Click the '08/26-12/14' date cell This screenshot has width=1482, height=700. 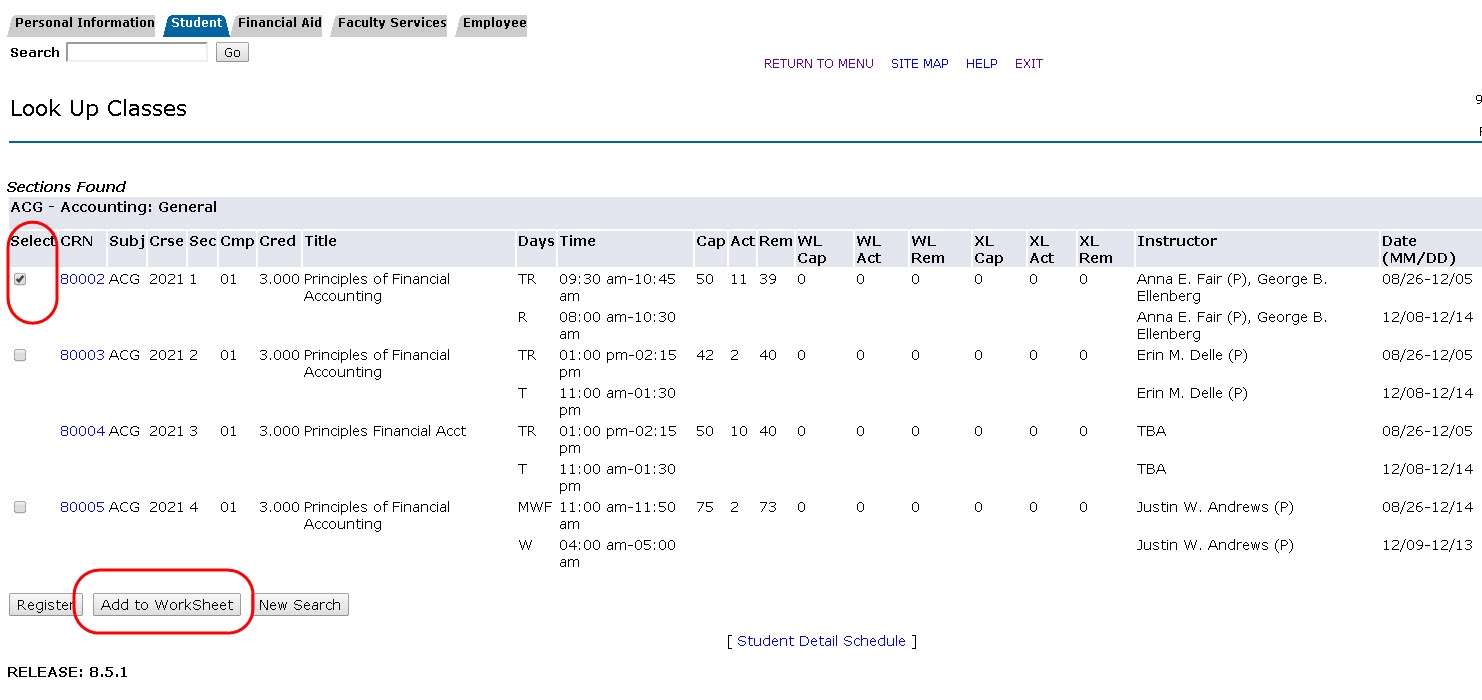coord(1427,508)
